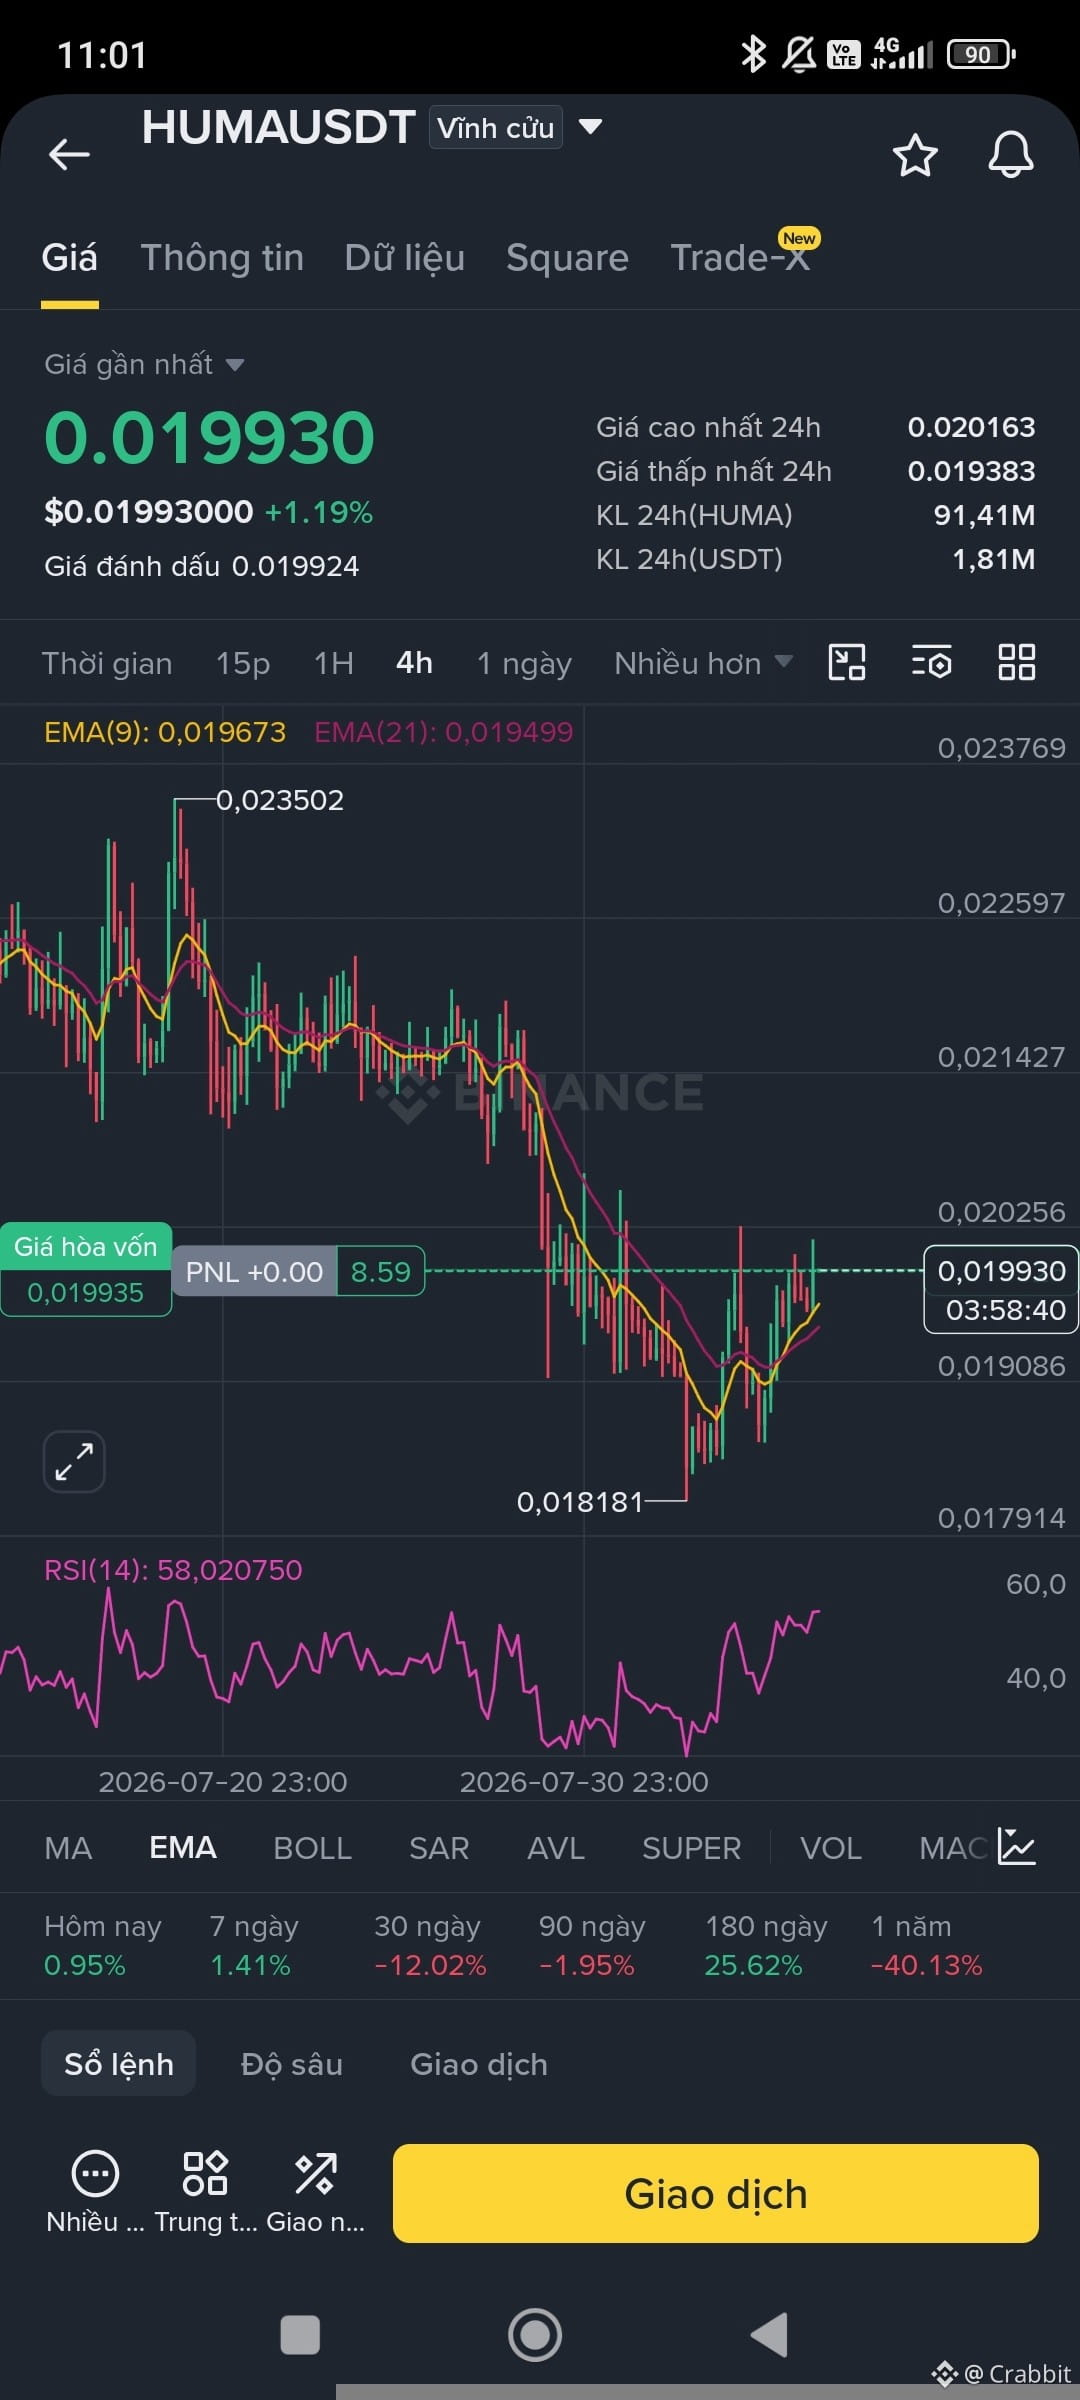1080x2400 pixels.
Task: Open Giá gần nhất price type dropdown
Action: [144, 364]
